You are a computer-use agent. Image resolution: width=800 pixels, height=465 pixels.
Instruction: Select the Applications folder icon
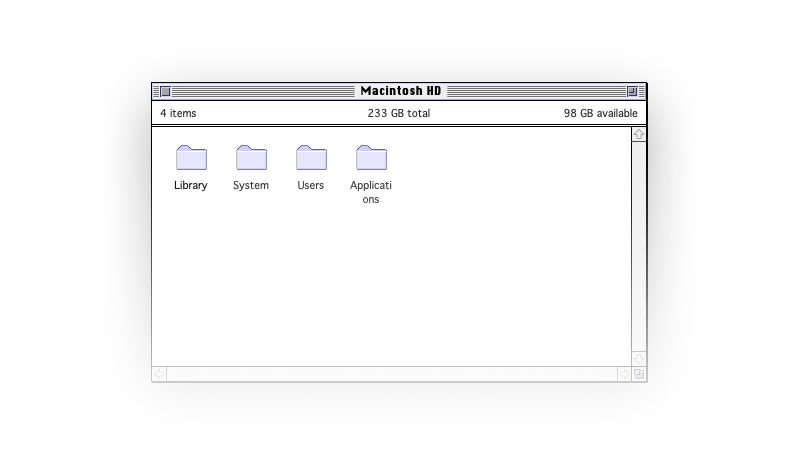pos(371,158)
